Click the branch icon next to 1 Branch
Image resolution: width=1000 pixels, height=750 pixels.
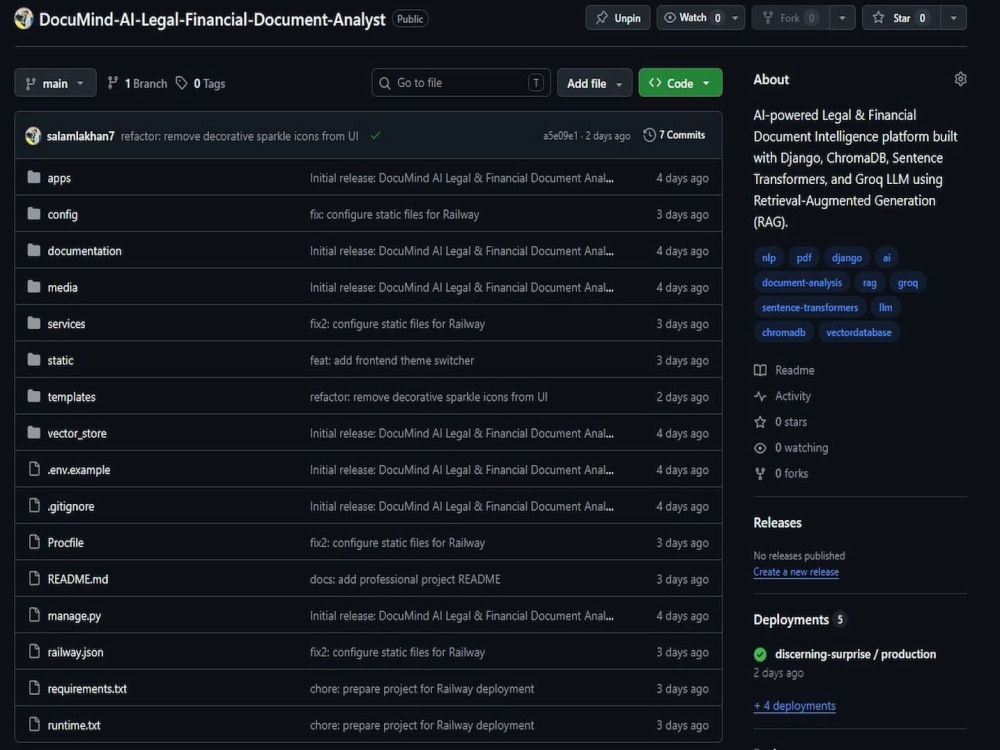click(113, 83)
